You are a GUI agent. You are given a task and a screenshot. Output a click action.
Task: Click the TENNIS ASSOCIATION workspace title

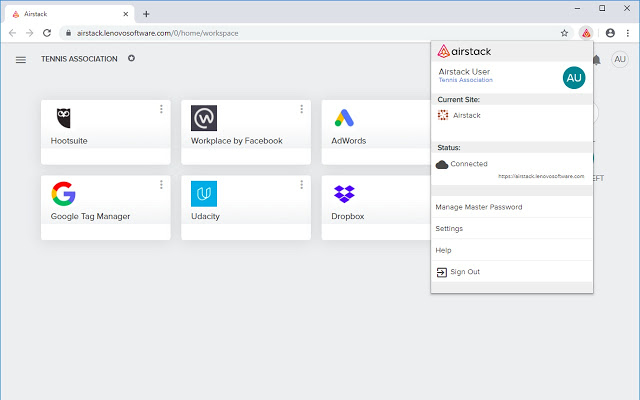pyautogui.click(x=79, y=59)
